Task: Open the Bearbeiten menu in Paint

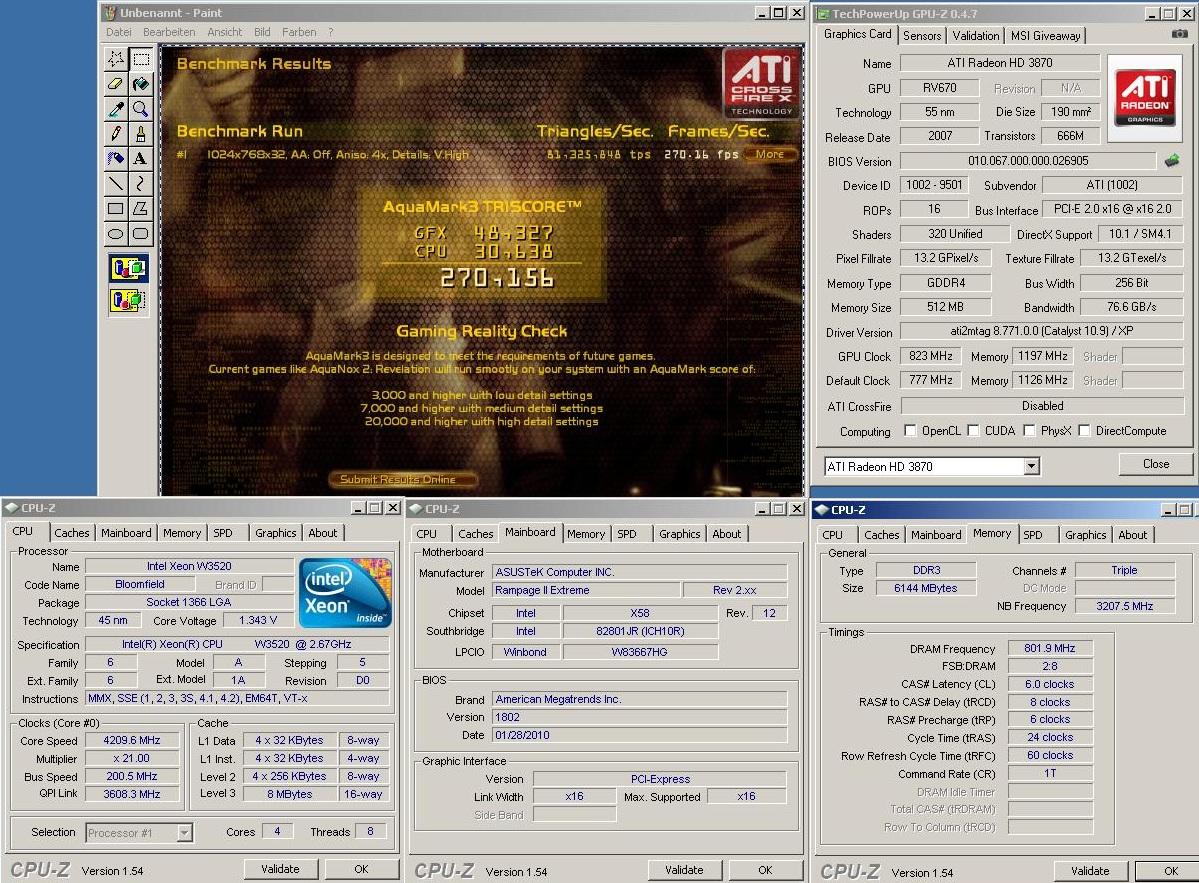Action: (169, 32)
